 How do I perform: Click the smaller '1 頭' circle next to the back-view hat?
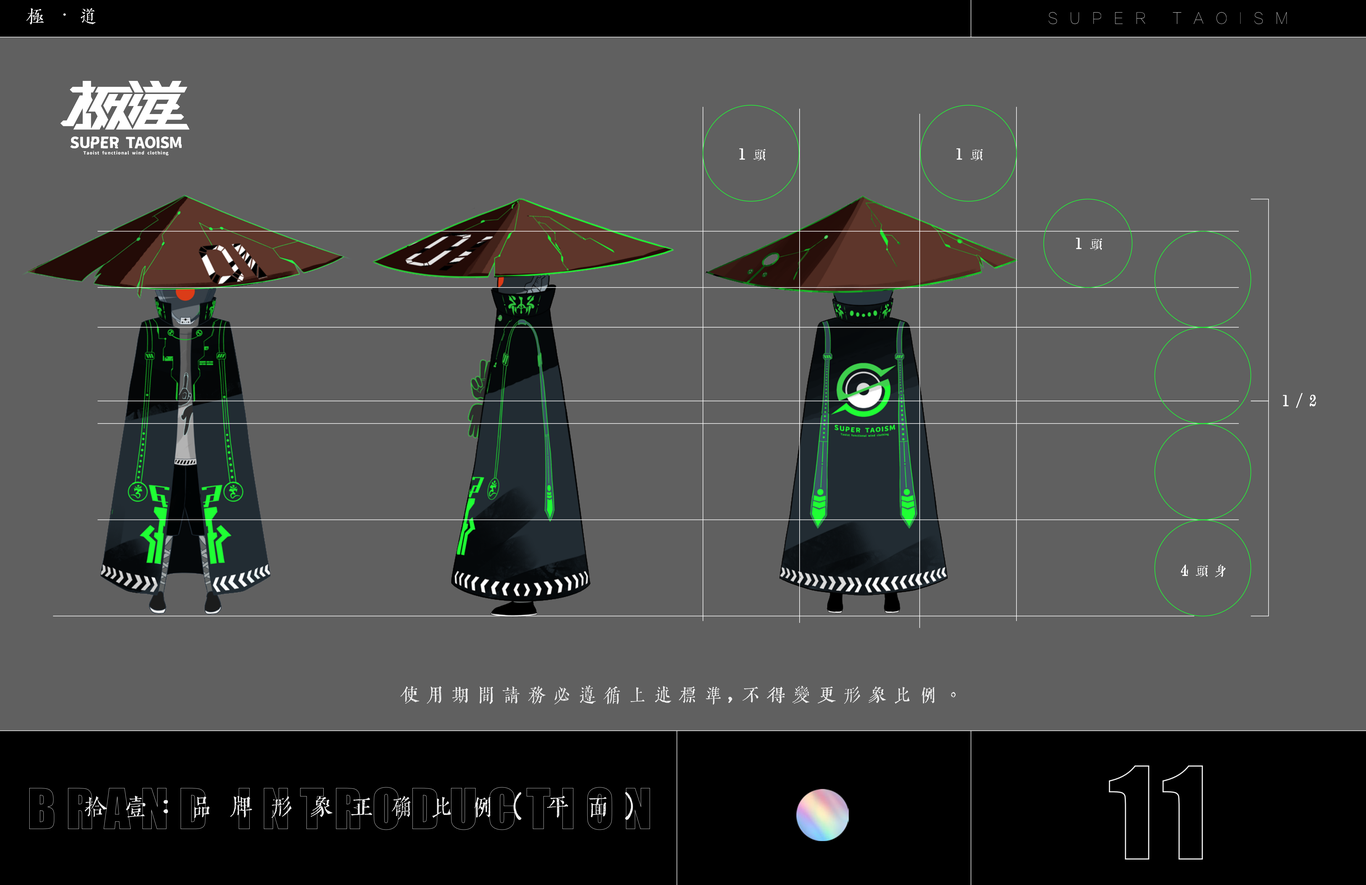click(x=1088, y=243)
